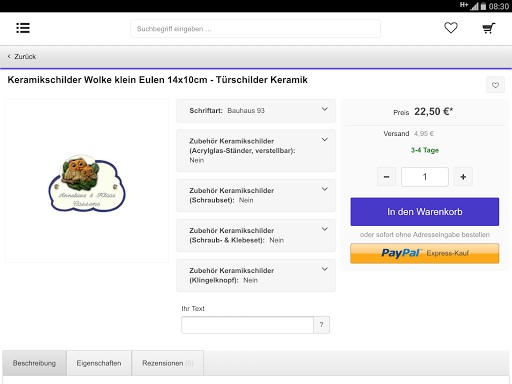512x384 pixels.
Task: Expand the Schriftart Bauhaus 93 dropdown
Action: coord(256,111)
